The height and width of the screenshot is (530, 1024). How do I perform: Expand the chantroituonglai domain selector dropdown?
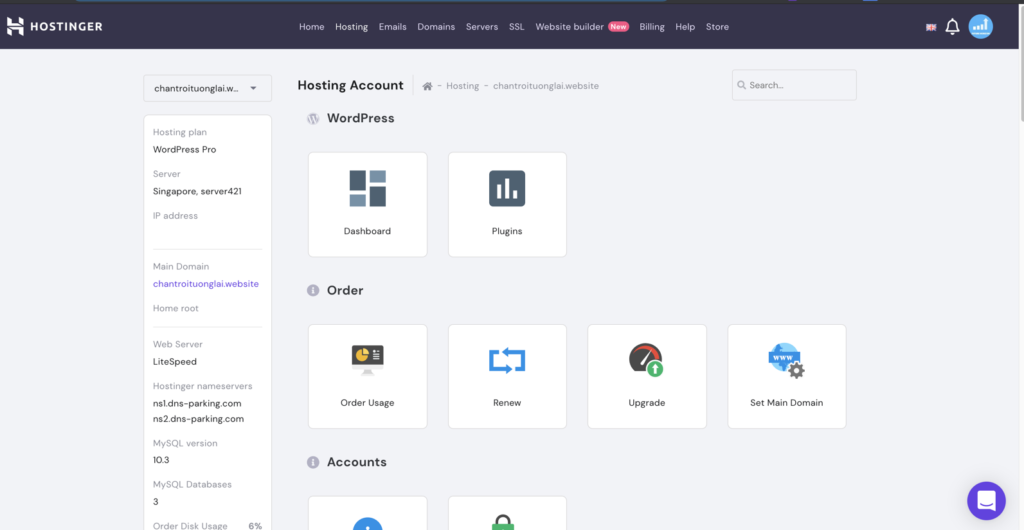tap(207, 88)
